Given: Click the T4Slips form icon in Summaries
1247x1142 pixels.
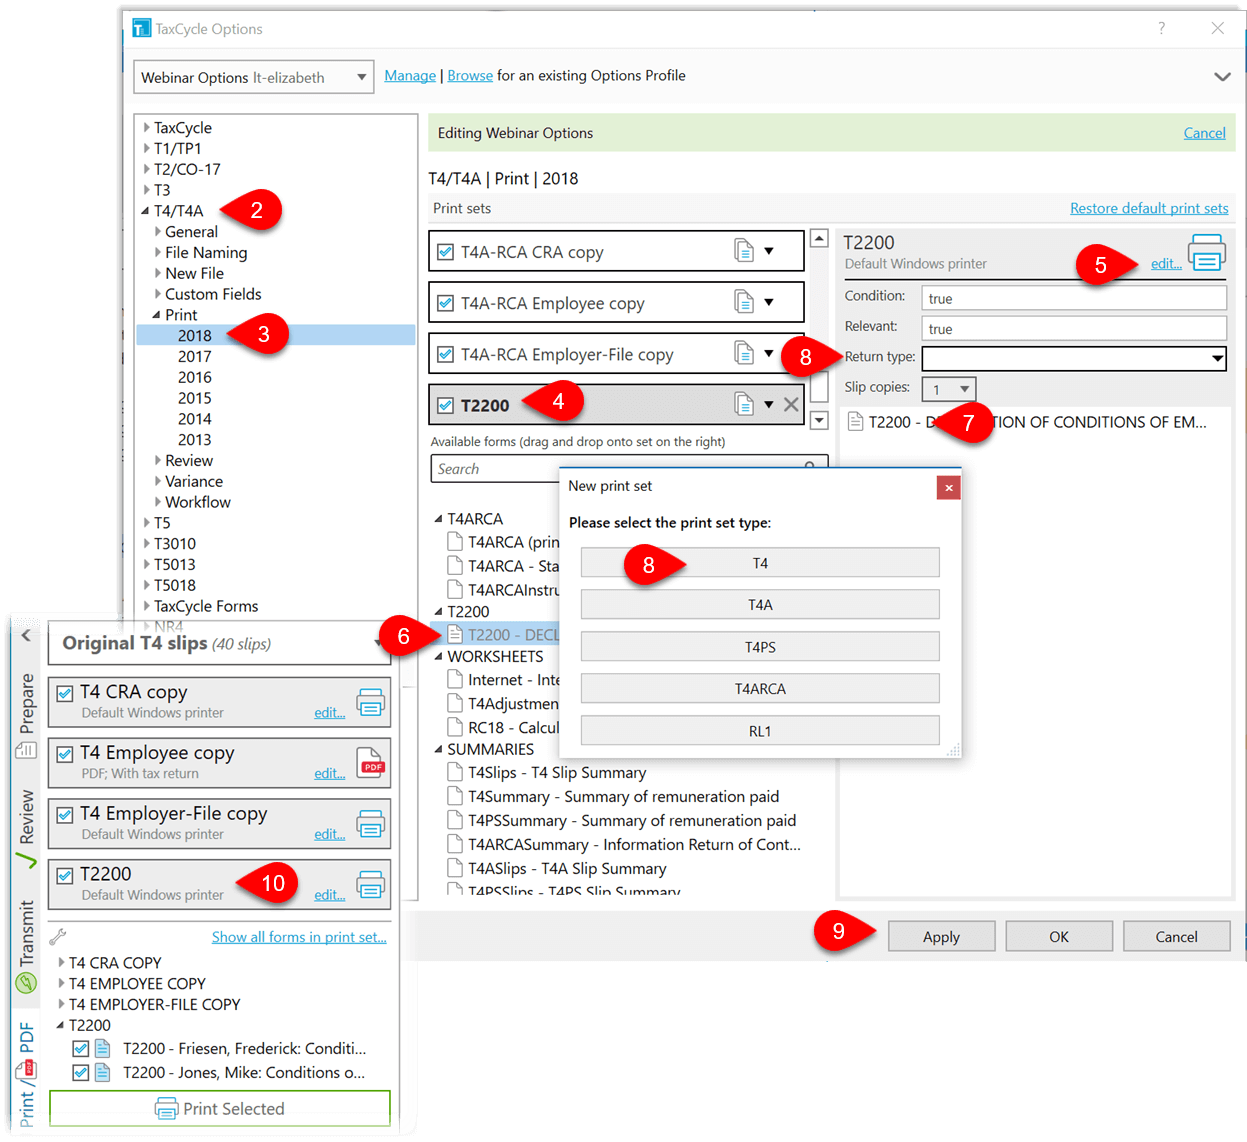Looking at the screenshot, I should tap(455, 773).
